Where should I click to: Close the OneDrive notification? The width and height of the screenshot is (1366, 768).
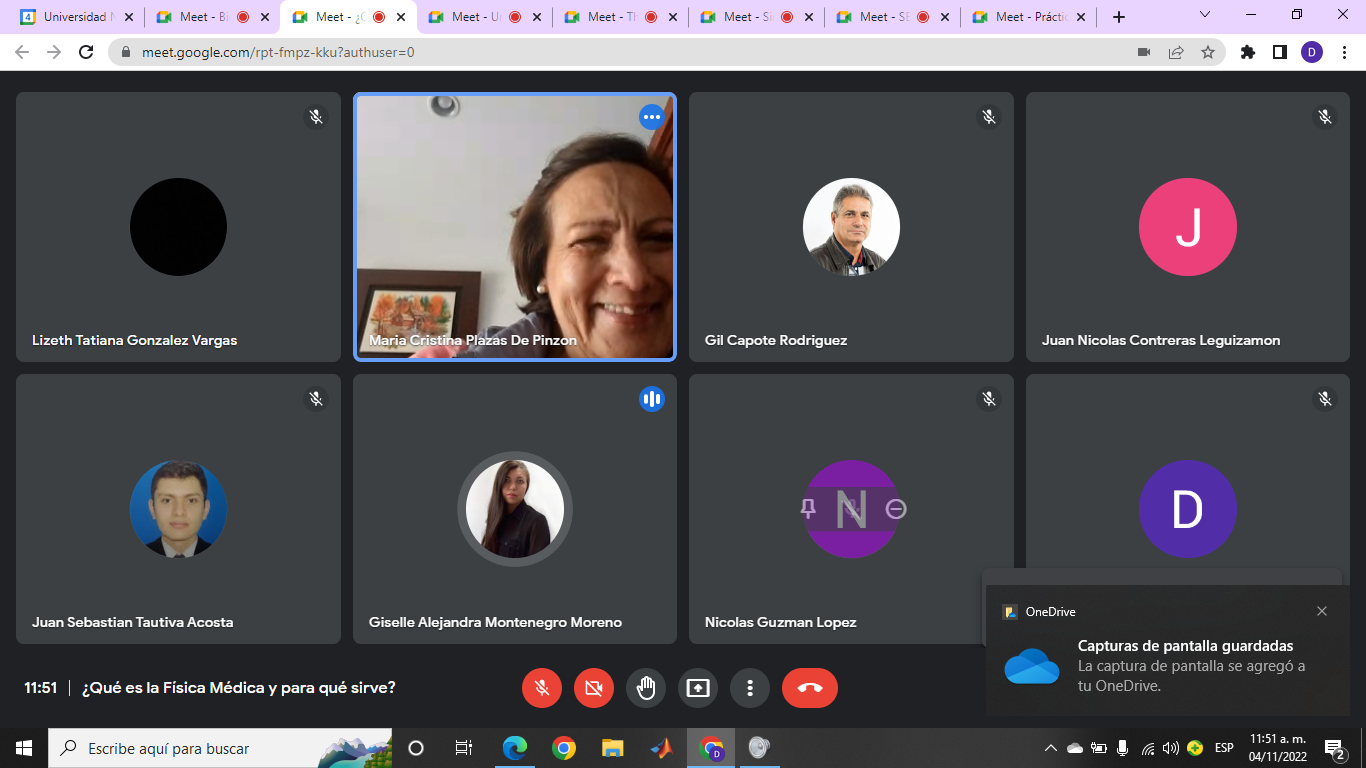click(1322, 611)
